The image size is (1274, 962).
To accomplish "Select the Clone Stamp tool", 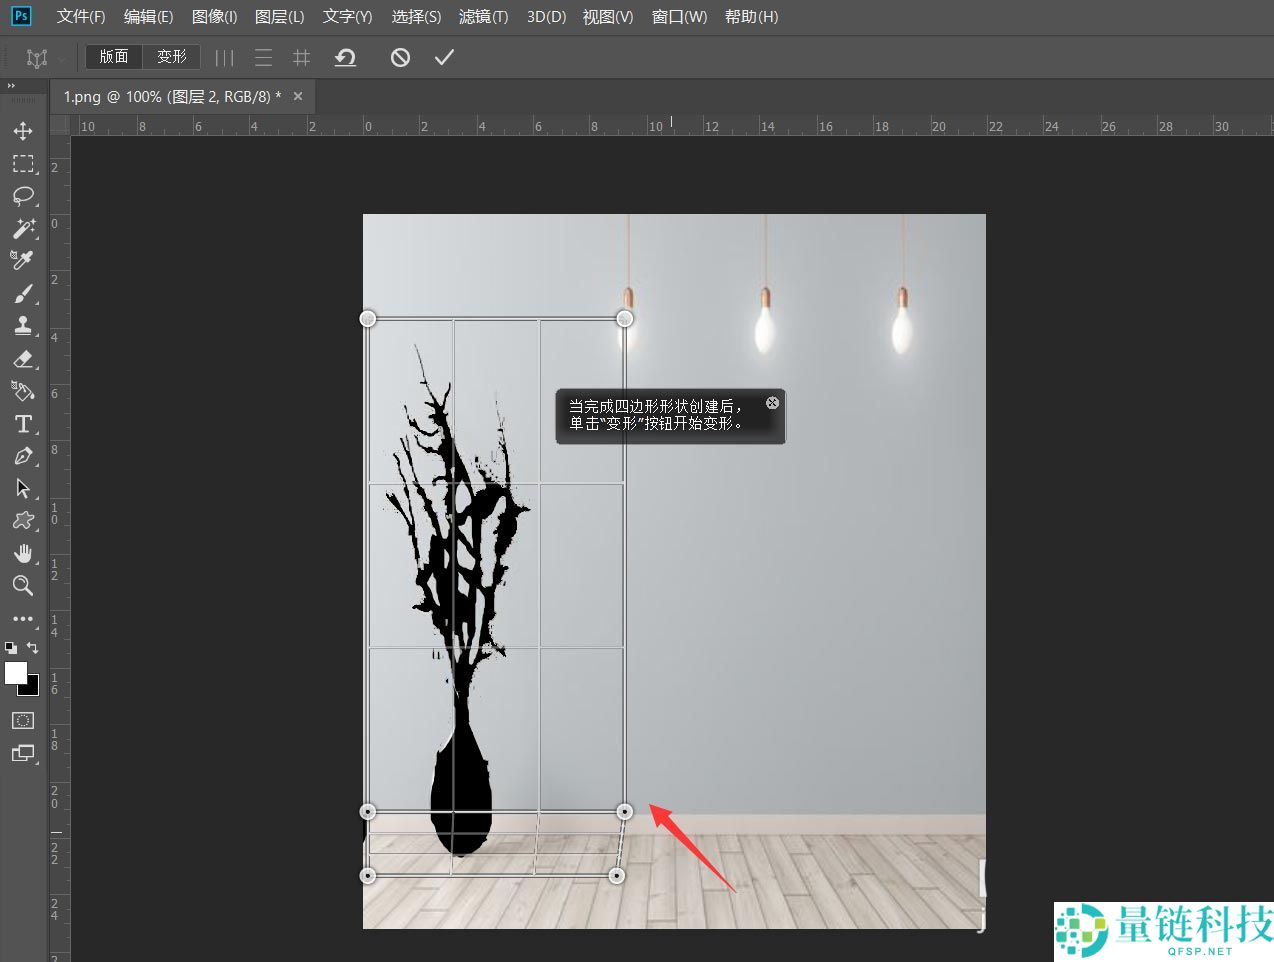I will click(x=23, y=325).
